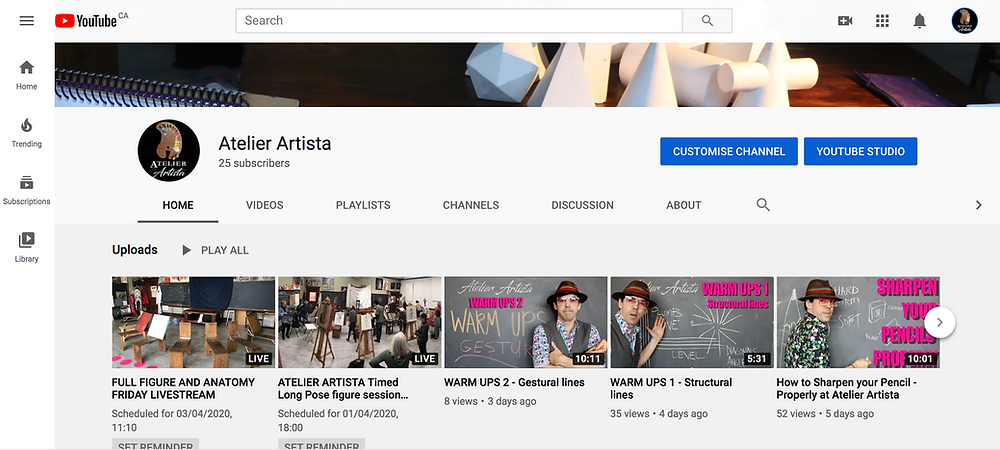Click title 'How to Sharpen your Pencil'
Image resolution: width=1000 pixels, height=450 pixels.
(x=846, y=389)
